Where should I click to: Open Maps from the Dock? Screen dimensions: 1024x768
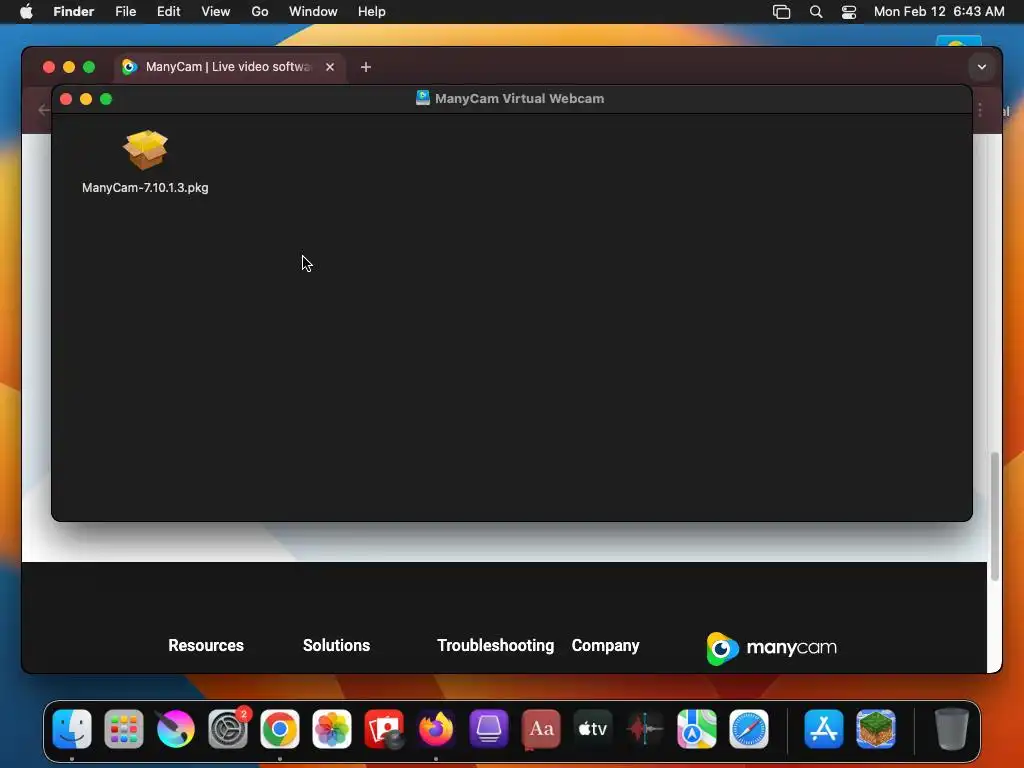coord(697,729)
